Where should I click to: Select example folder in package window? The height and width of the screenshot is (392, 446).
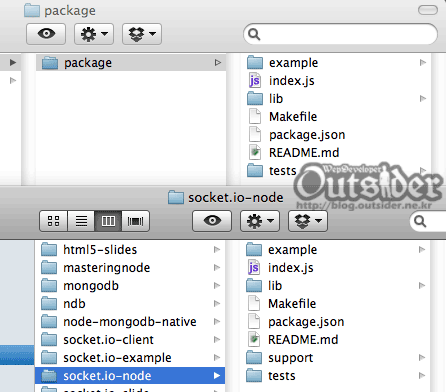(336, 63)
